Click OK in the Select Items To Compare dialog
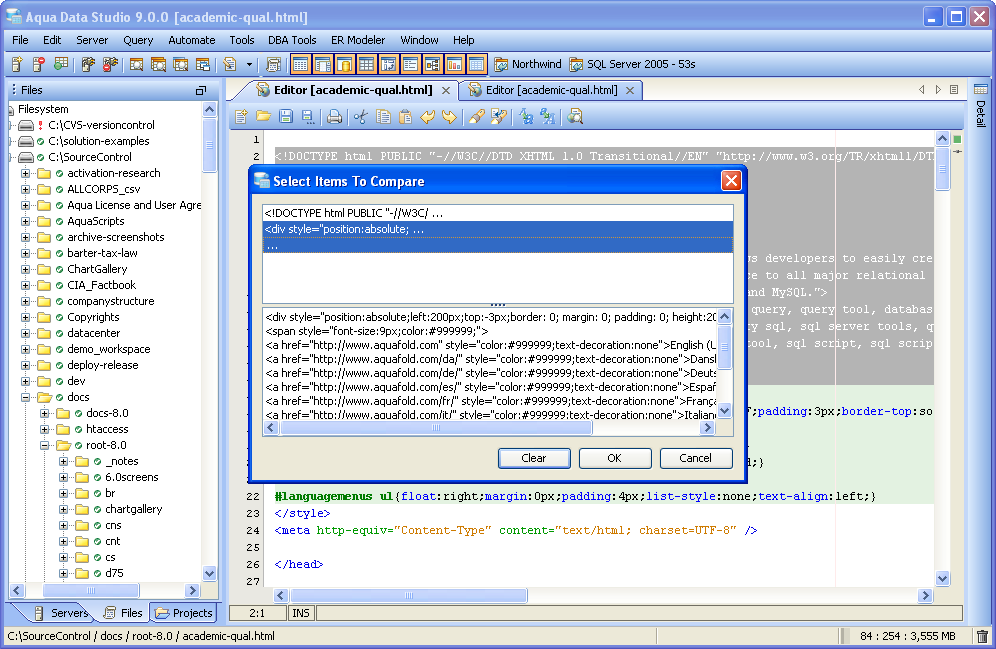The width and height of the screenshot is (996, 649). 614,458
